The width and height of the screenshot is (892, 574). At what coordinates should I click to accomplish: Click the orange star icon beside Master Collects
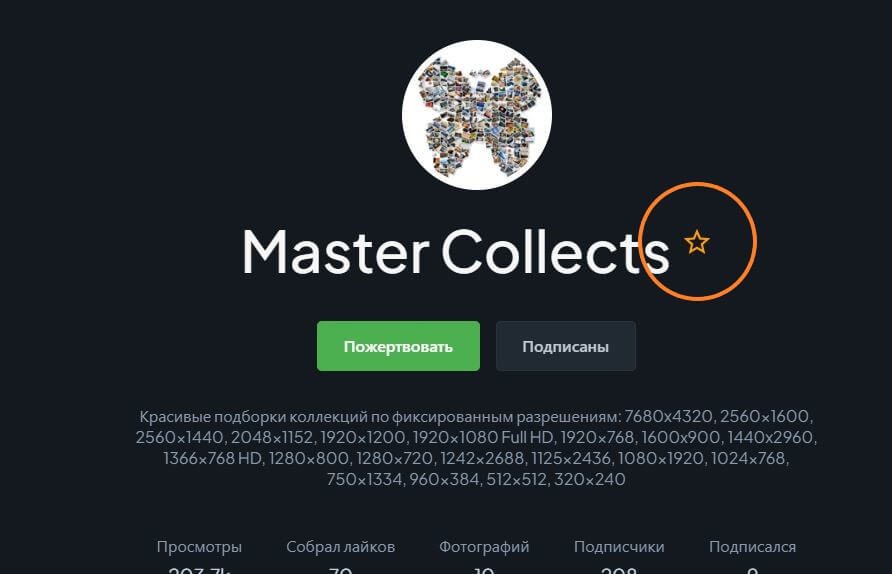[697, 243]
